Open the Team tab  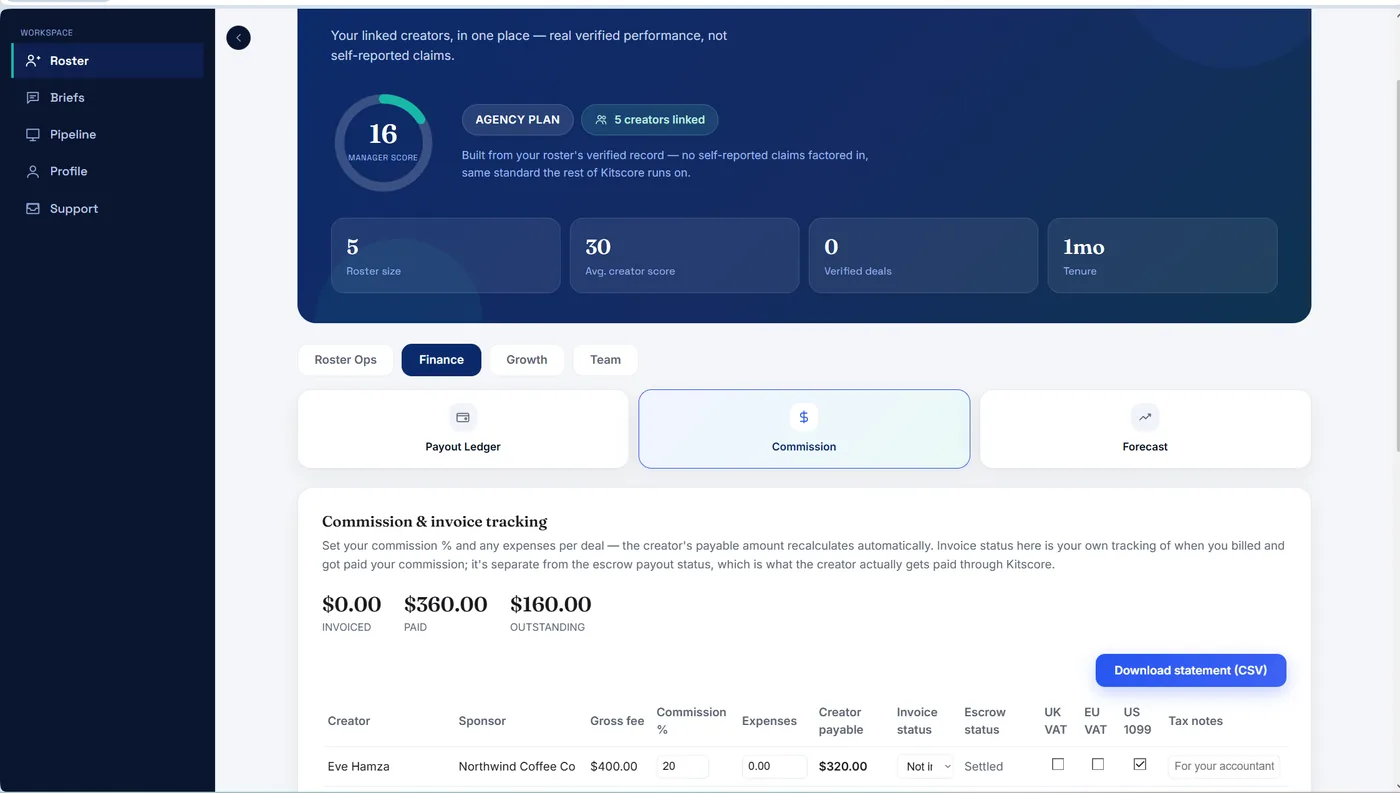pos(605,360)
